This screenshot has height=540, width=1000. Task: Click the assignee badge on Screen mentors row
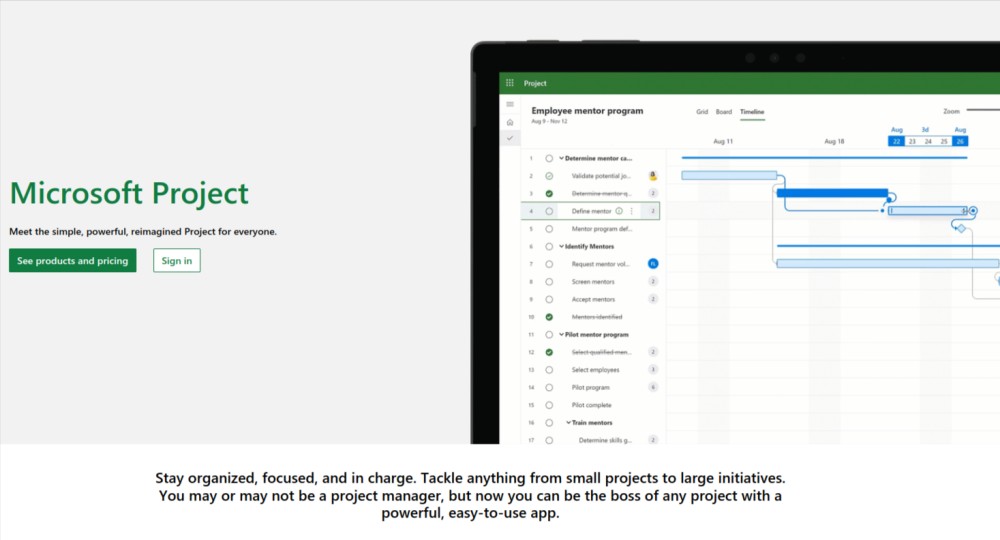click(x=652, y=281)
